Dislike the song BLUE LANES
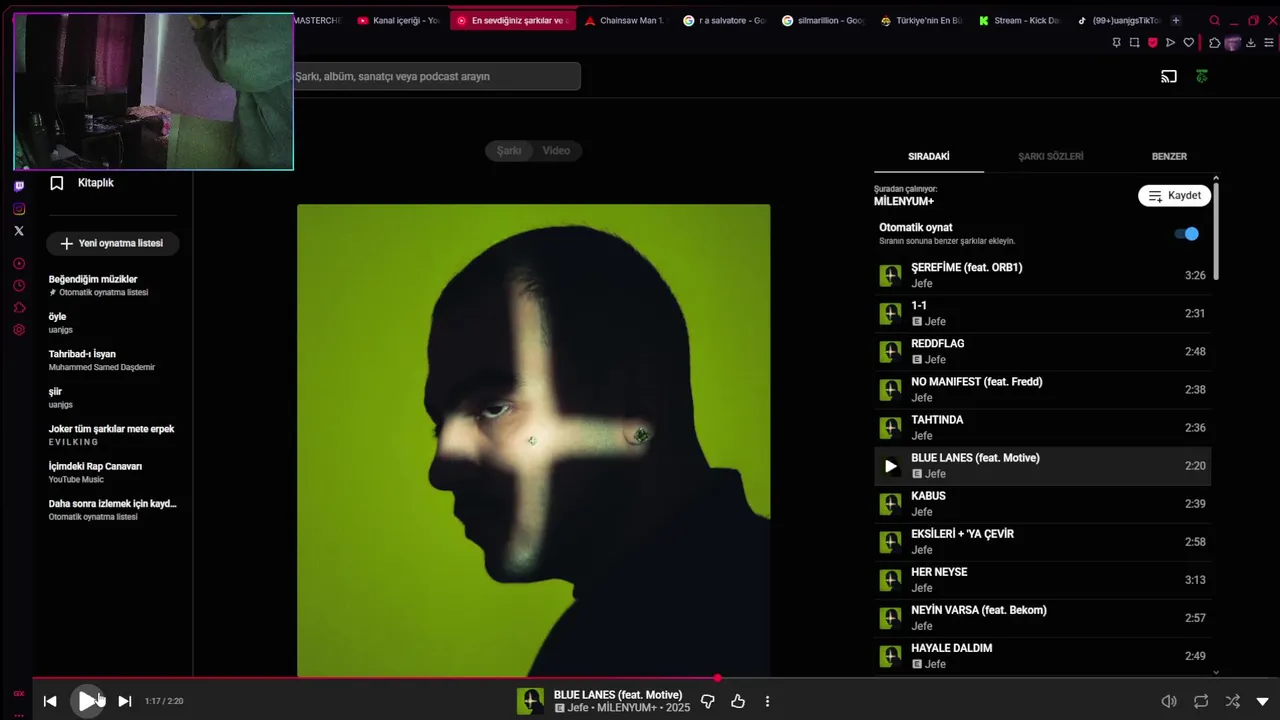The height and width of the screenshot is (720, 1280). [x=707, y=701]
